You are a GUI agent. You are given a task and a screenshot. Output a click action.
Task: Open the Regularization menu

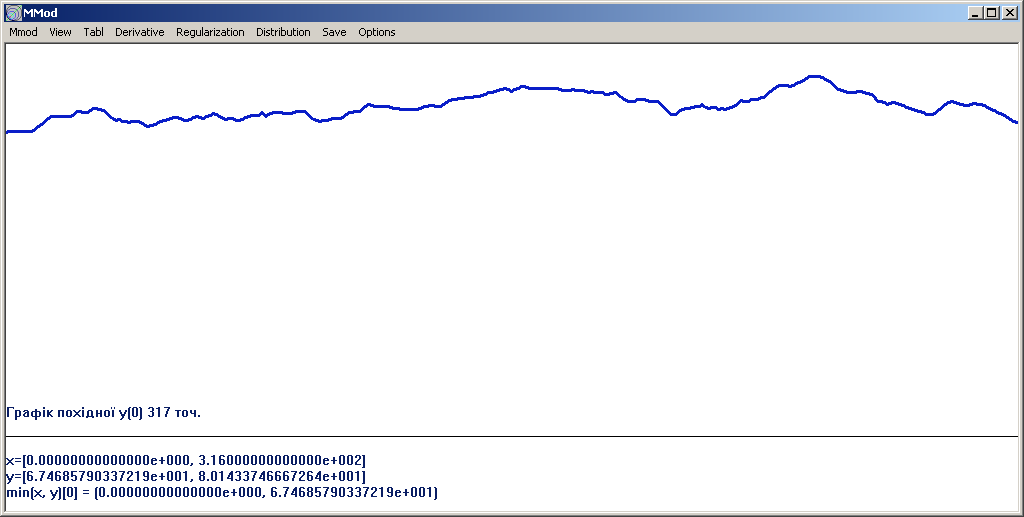coord(210,32)
